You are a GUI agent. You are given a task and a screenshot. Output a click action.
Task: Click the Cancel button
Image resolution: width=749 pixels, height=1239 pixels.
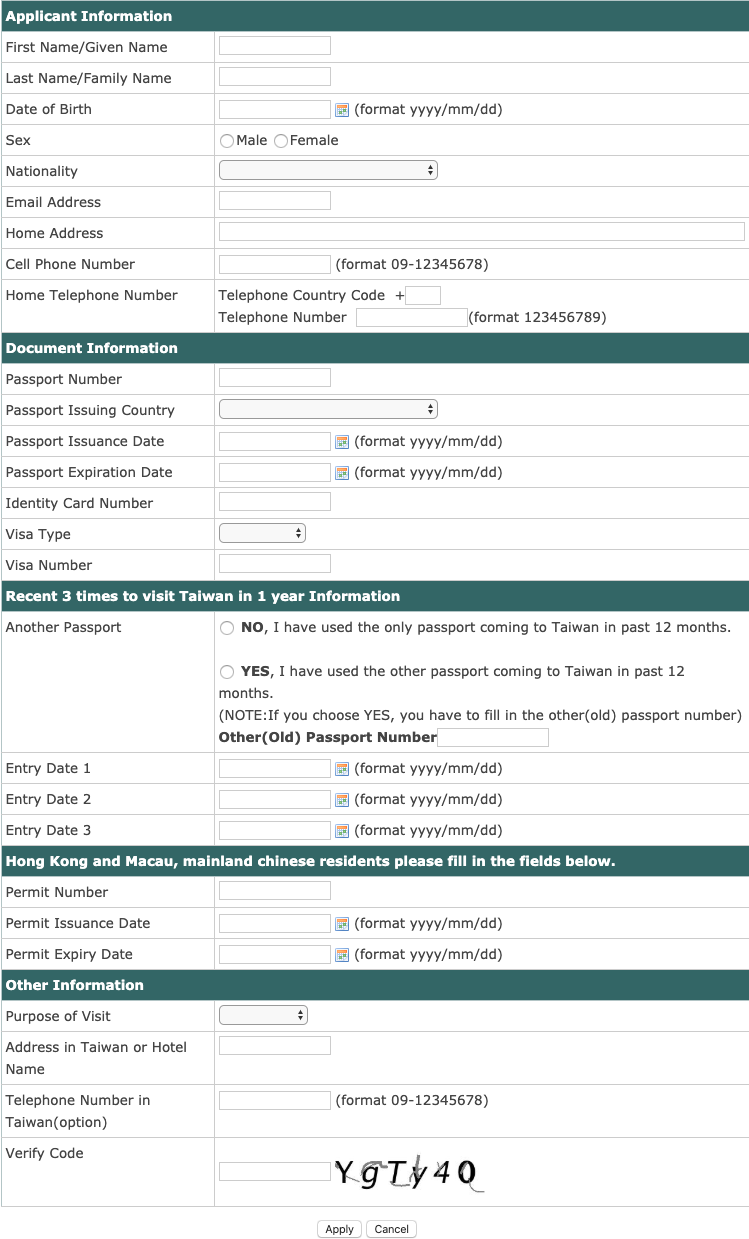point(391,1229)
